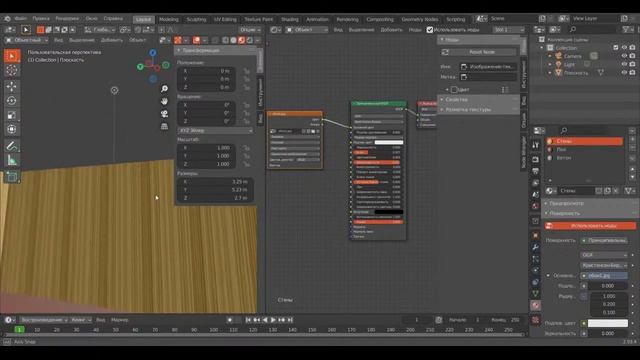Click the Subsurface Color white swatch in properties
Screen dimensions: 640x360
tap(608, 323)
